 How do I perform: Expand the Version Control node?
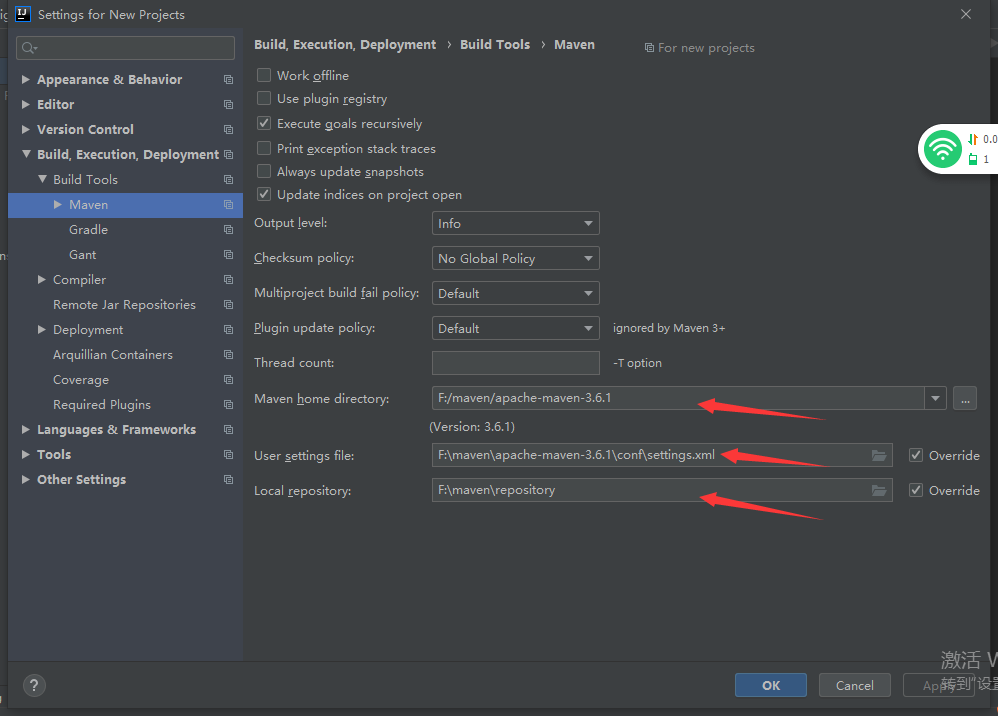pyautogui.click(x=25, y=129)
